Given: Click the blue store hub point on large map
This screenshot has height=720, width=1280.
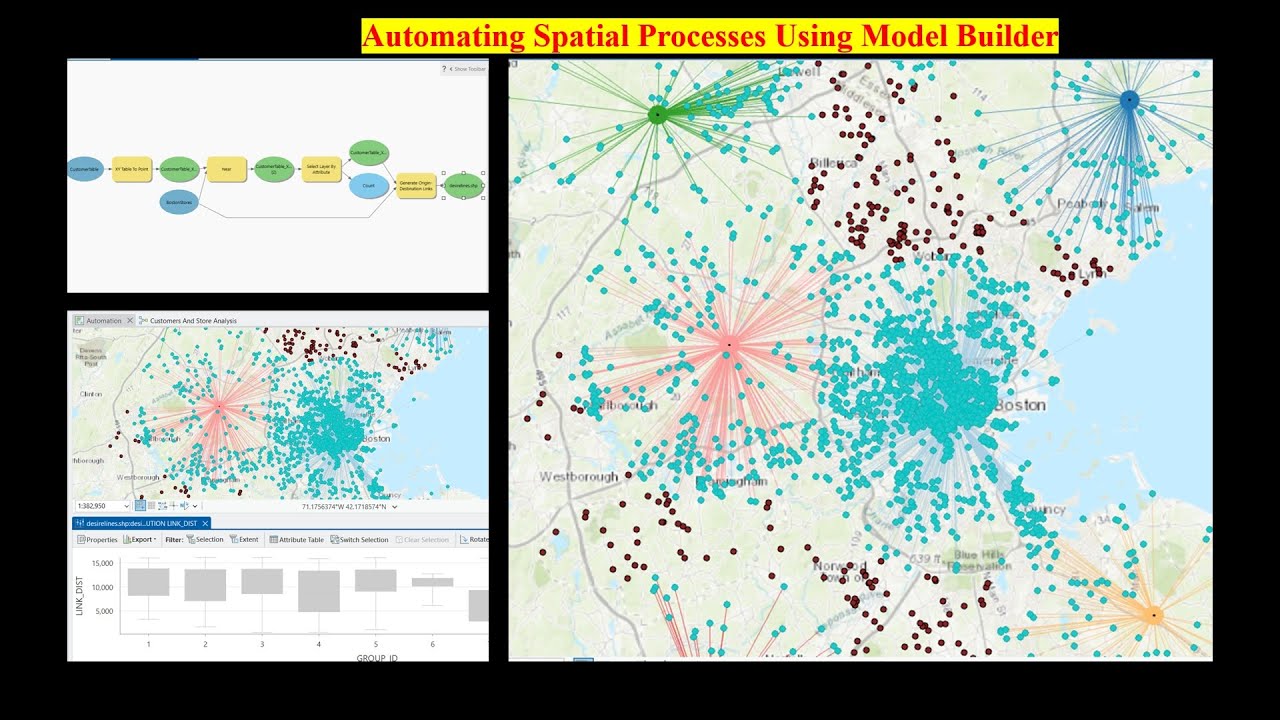Looking at the screenshot, I should 1129,99.
